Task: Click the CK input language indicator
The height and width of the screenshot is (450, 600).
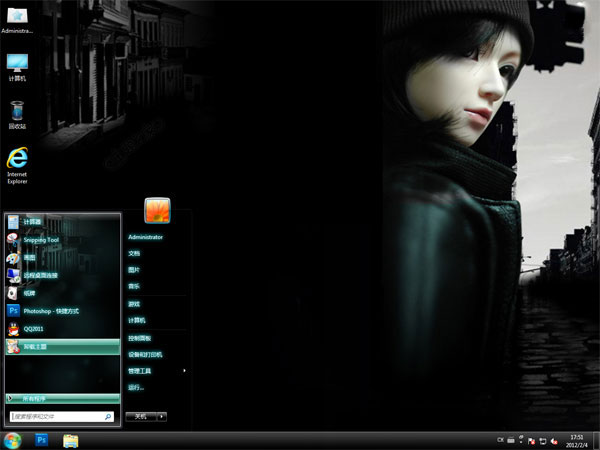Action: [x=500, y=440]
